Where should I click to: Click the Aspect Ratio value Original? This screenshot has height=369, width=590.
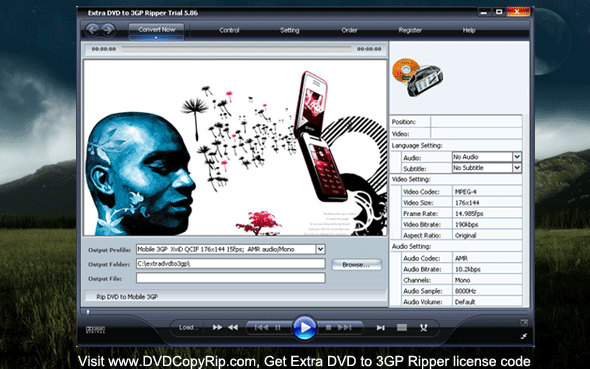[x=466, y=235]
